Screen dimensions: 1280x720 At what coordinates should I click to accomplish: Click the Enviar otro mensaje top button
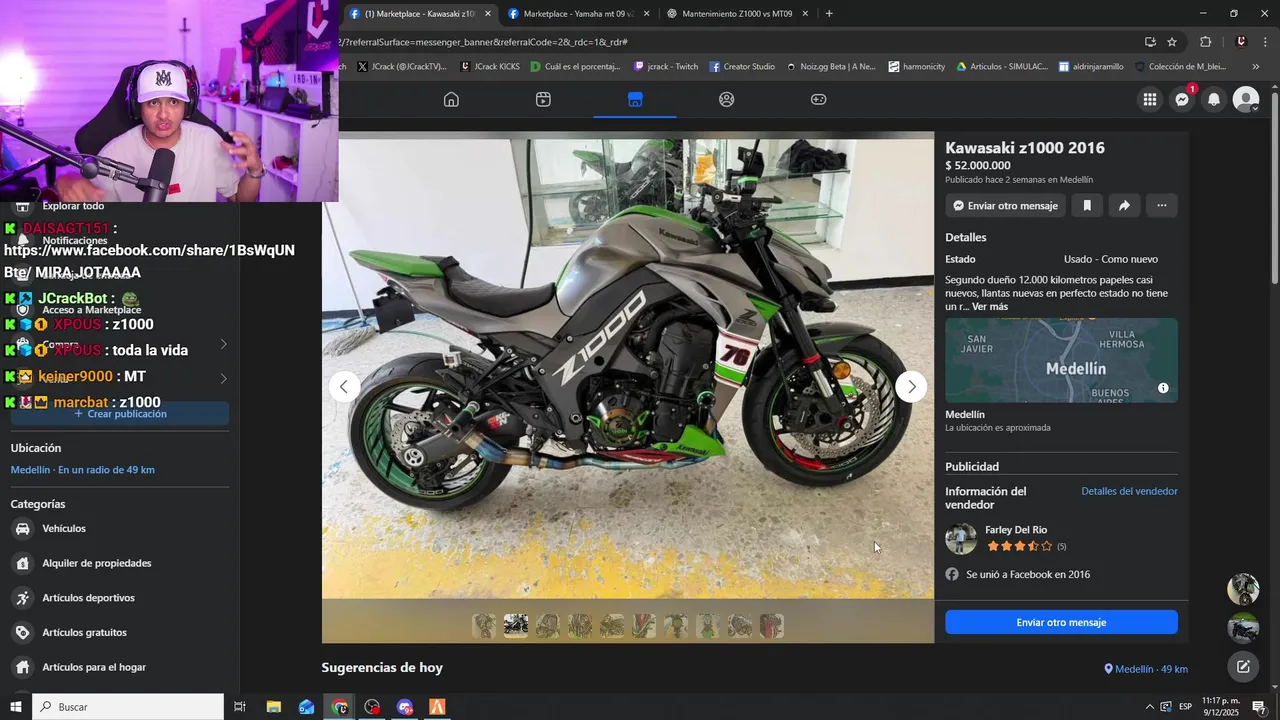coord(1005,205)
